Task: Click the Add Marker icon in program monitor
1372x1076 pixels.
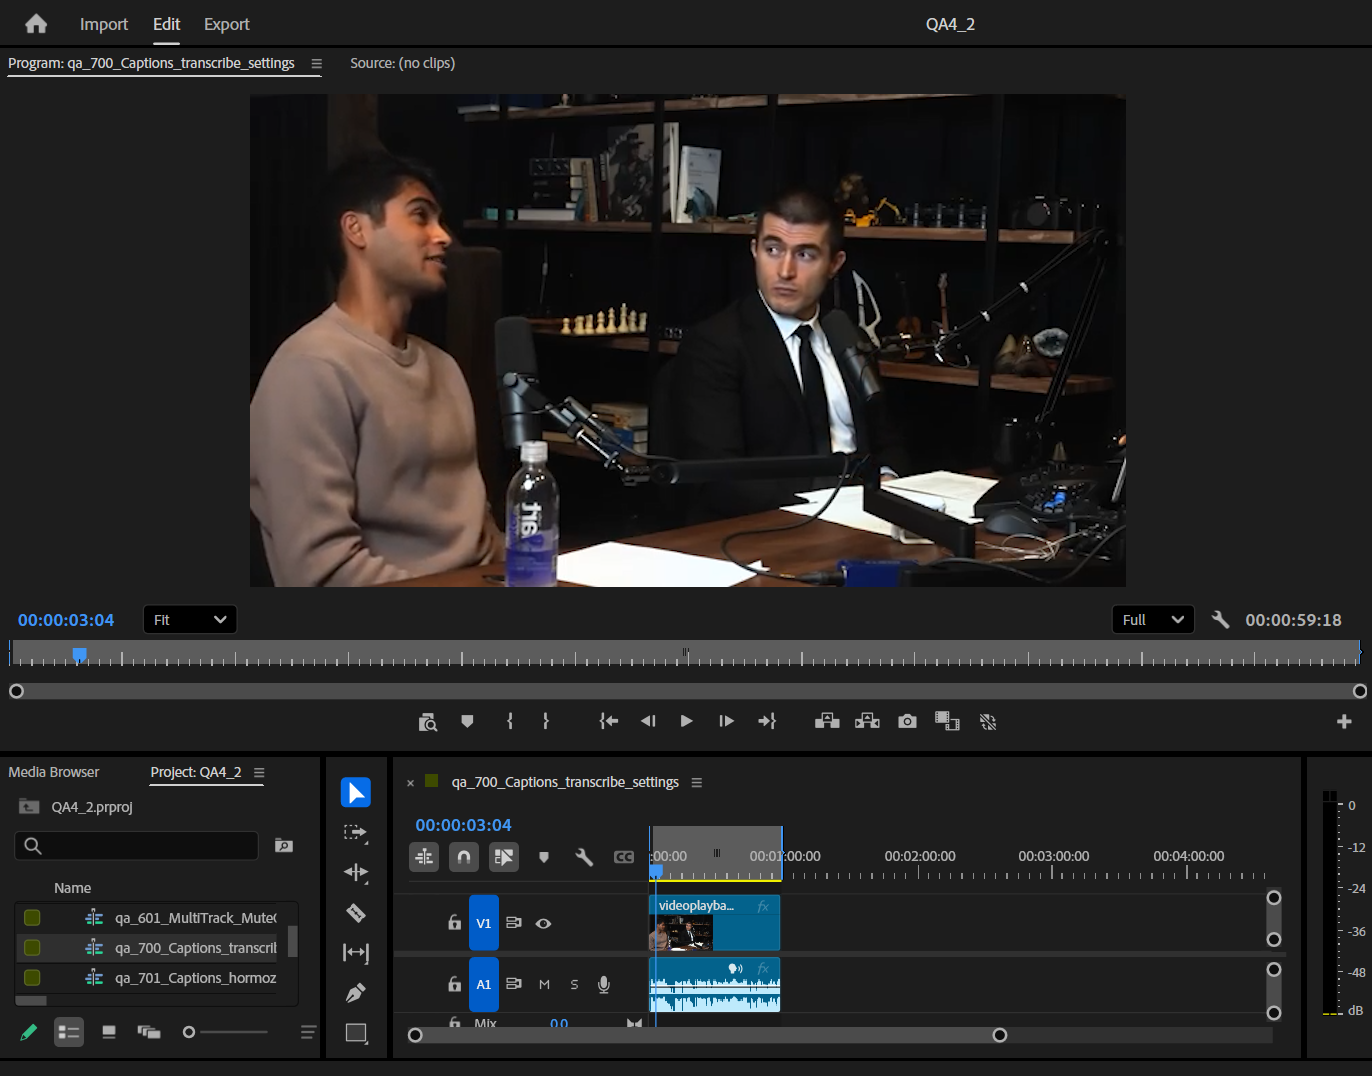Action: (x=467, y=721)
